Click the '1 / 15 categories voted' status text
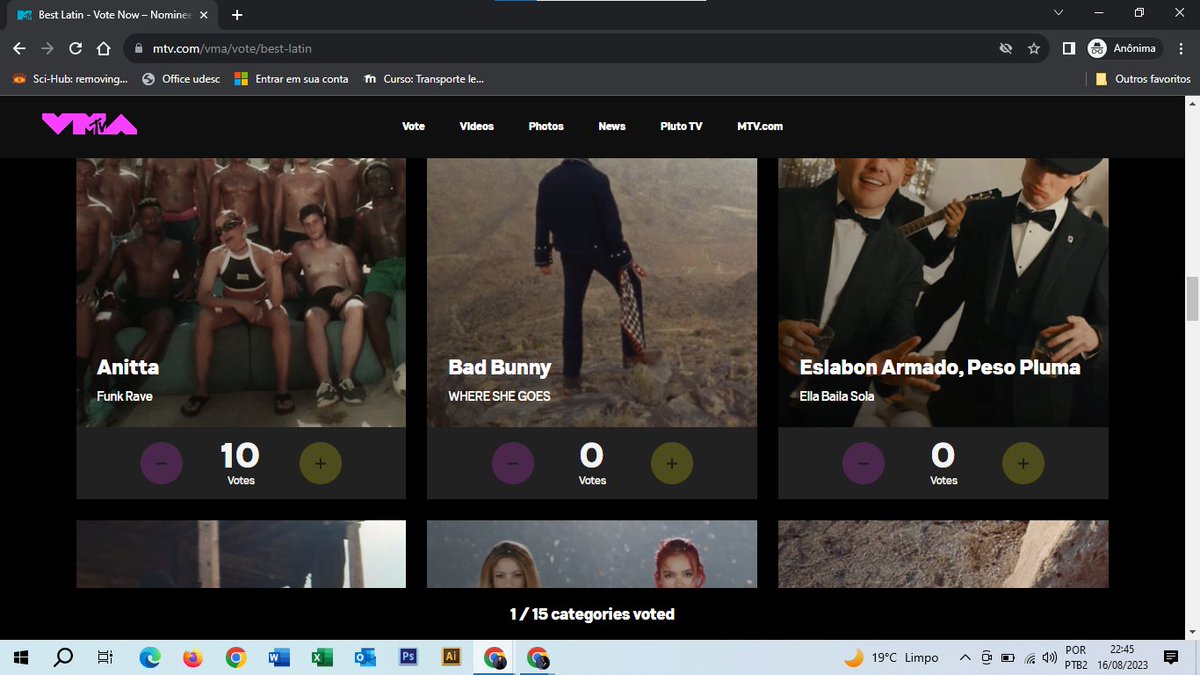Image resolution: width=1200 pixels, height=675 pixels. click(x=592, y=614)
